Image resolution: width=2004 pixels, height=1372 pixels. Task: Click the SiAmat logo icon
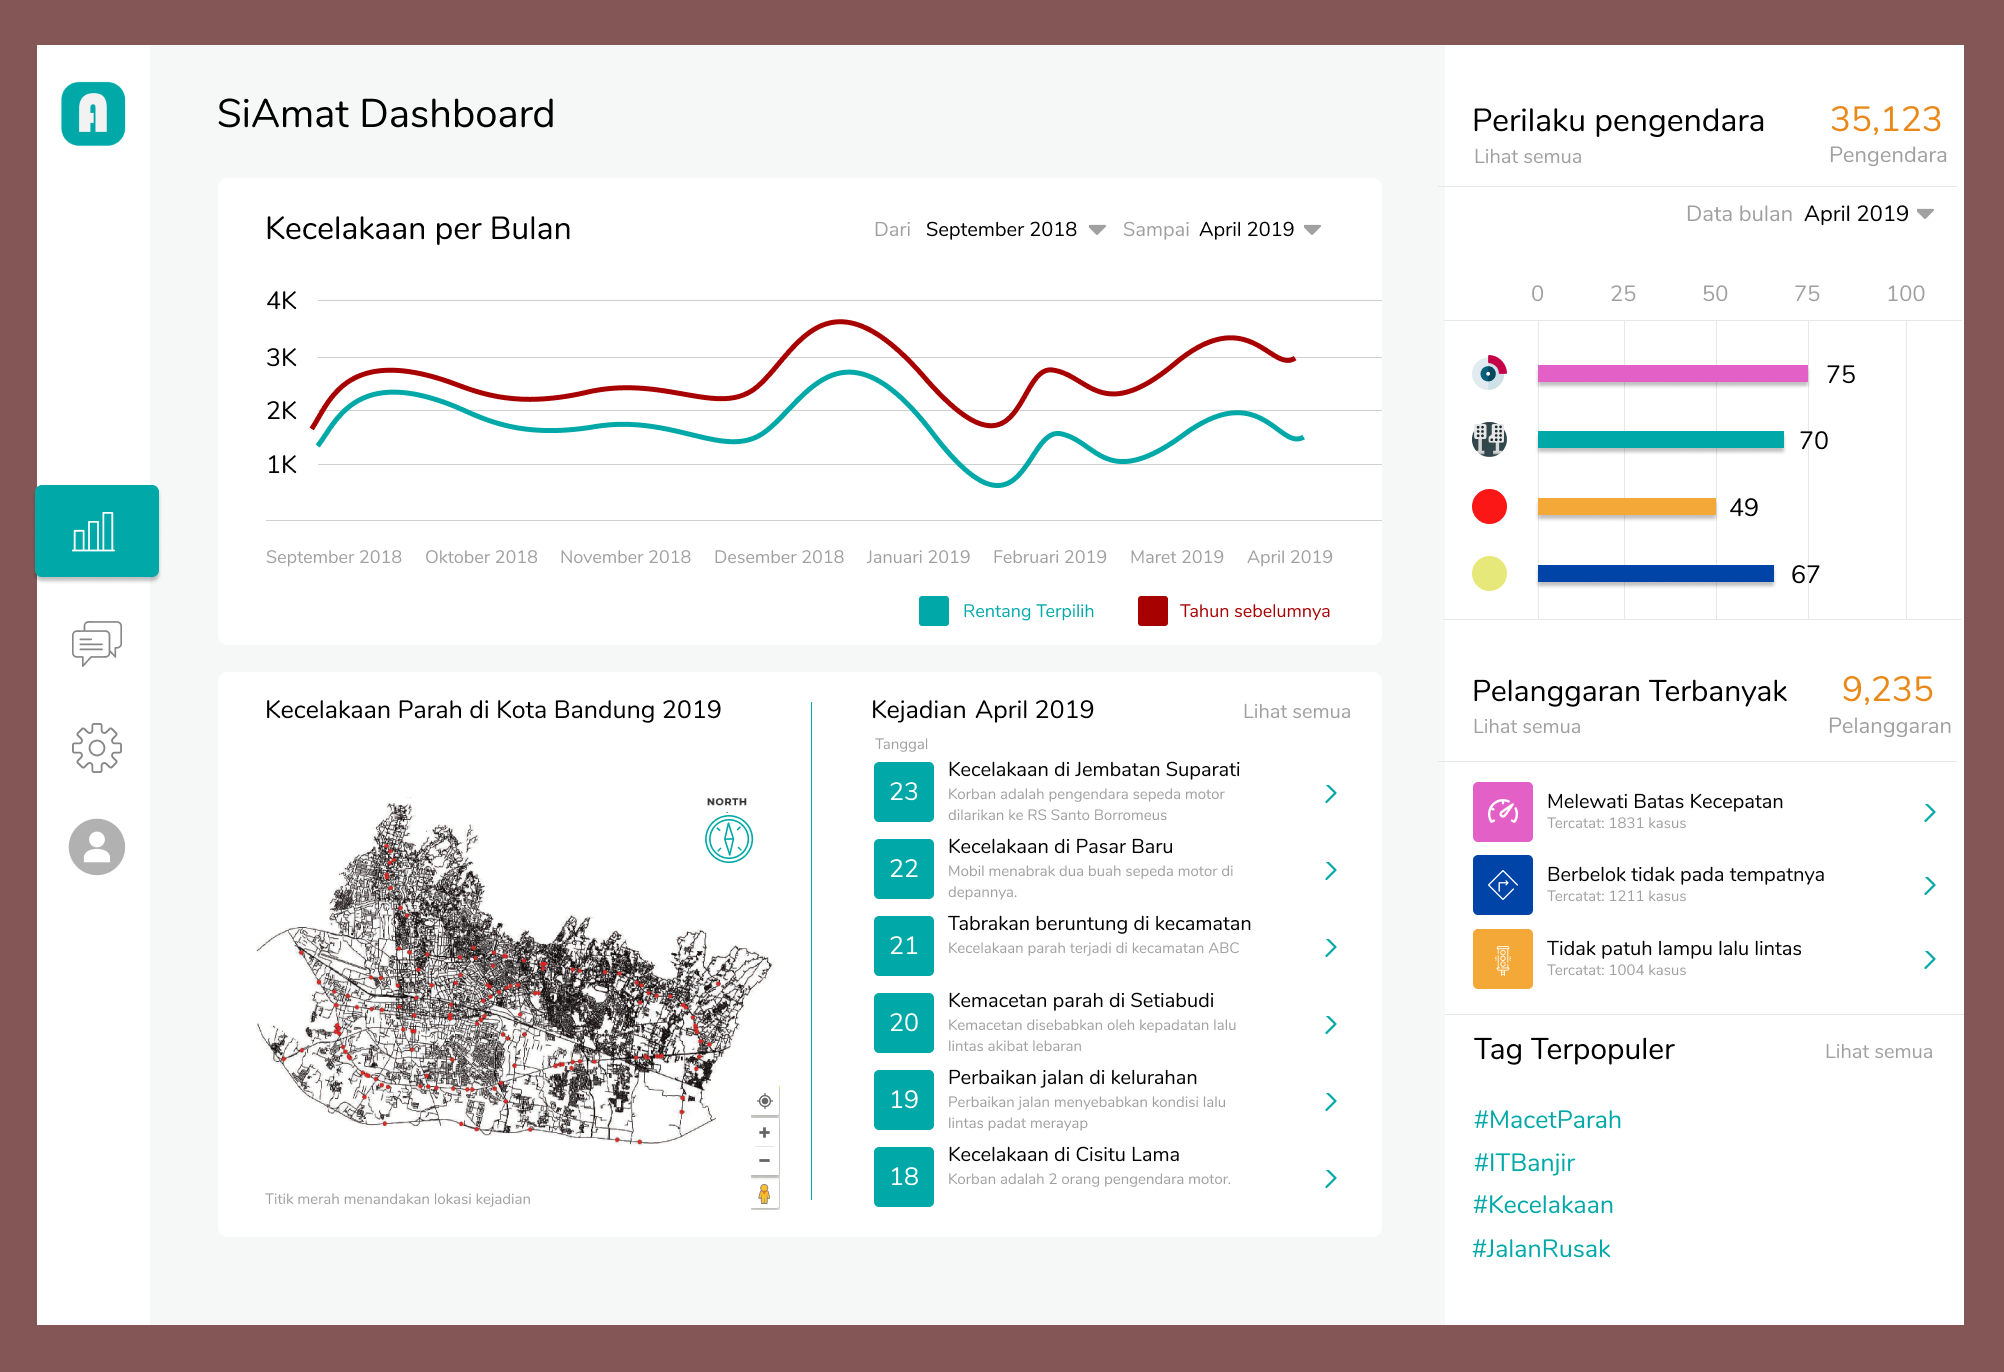(x=93, y=114)
